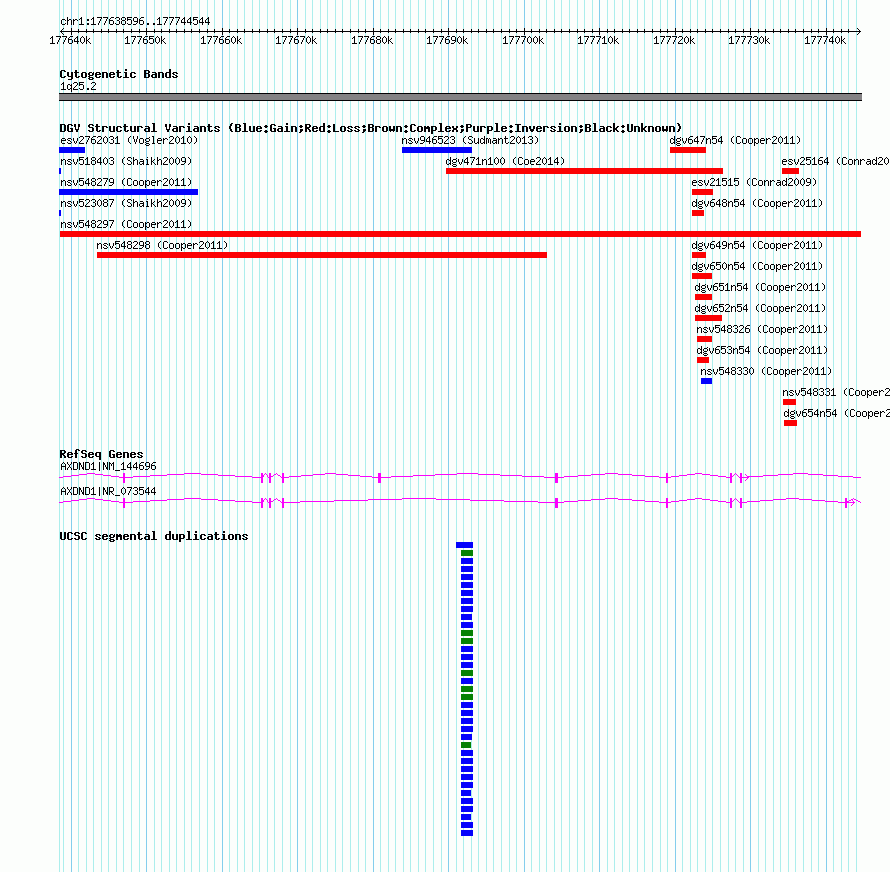Open dgv471n100 (Coe2014) variant label
Viewport: 890px width, 872px height.
[505, 161]
